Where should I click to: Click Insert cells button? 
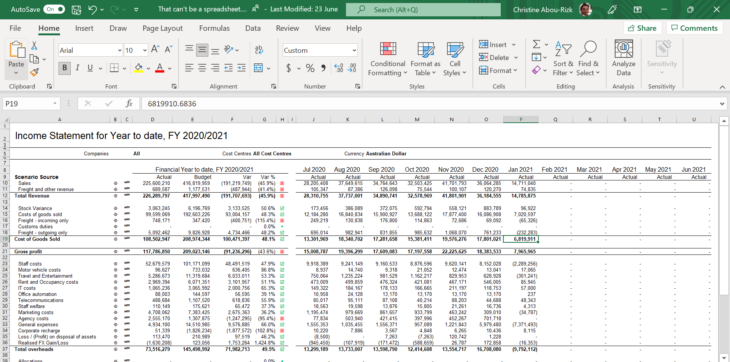click(498, 45)
